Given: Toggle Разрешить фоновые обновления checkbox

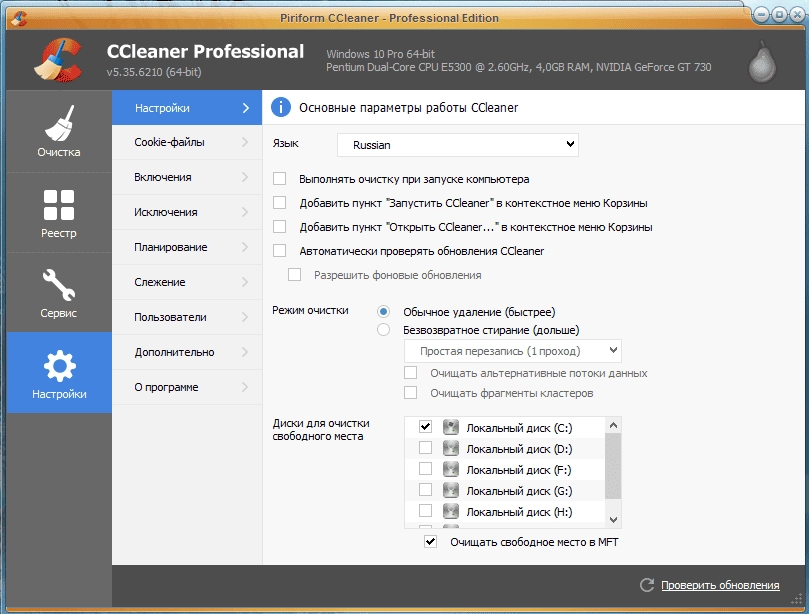Looking at the screenshot, I should [x=295, y=274].
